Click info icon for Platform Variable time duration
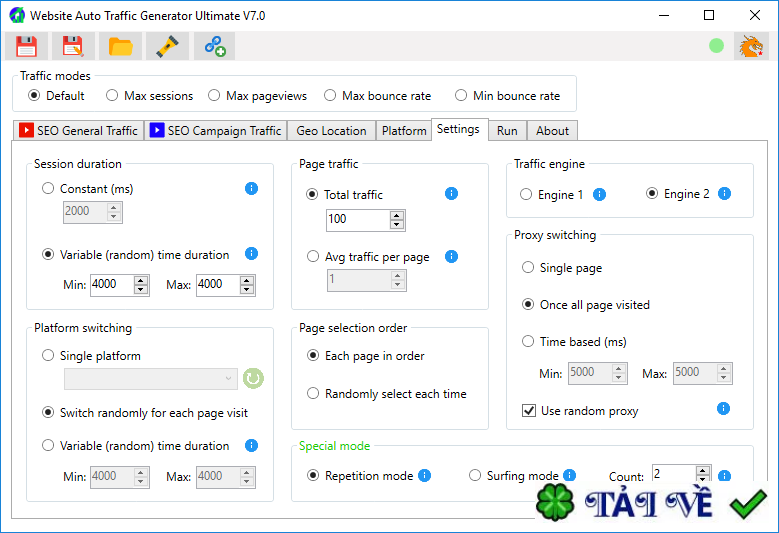779x533 pixels. [x=251, y=446]
